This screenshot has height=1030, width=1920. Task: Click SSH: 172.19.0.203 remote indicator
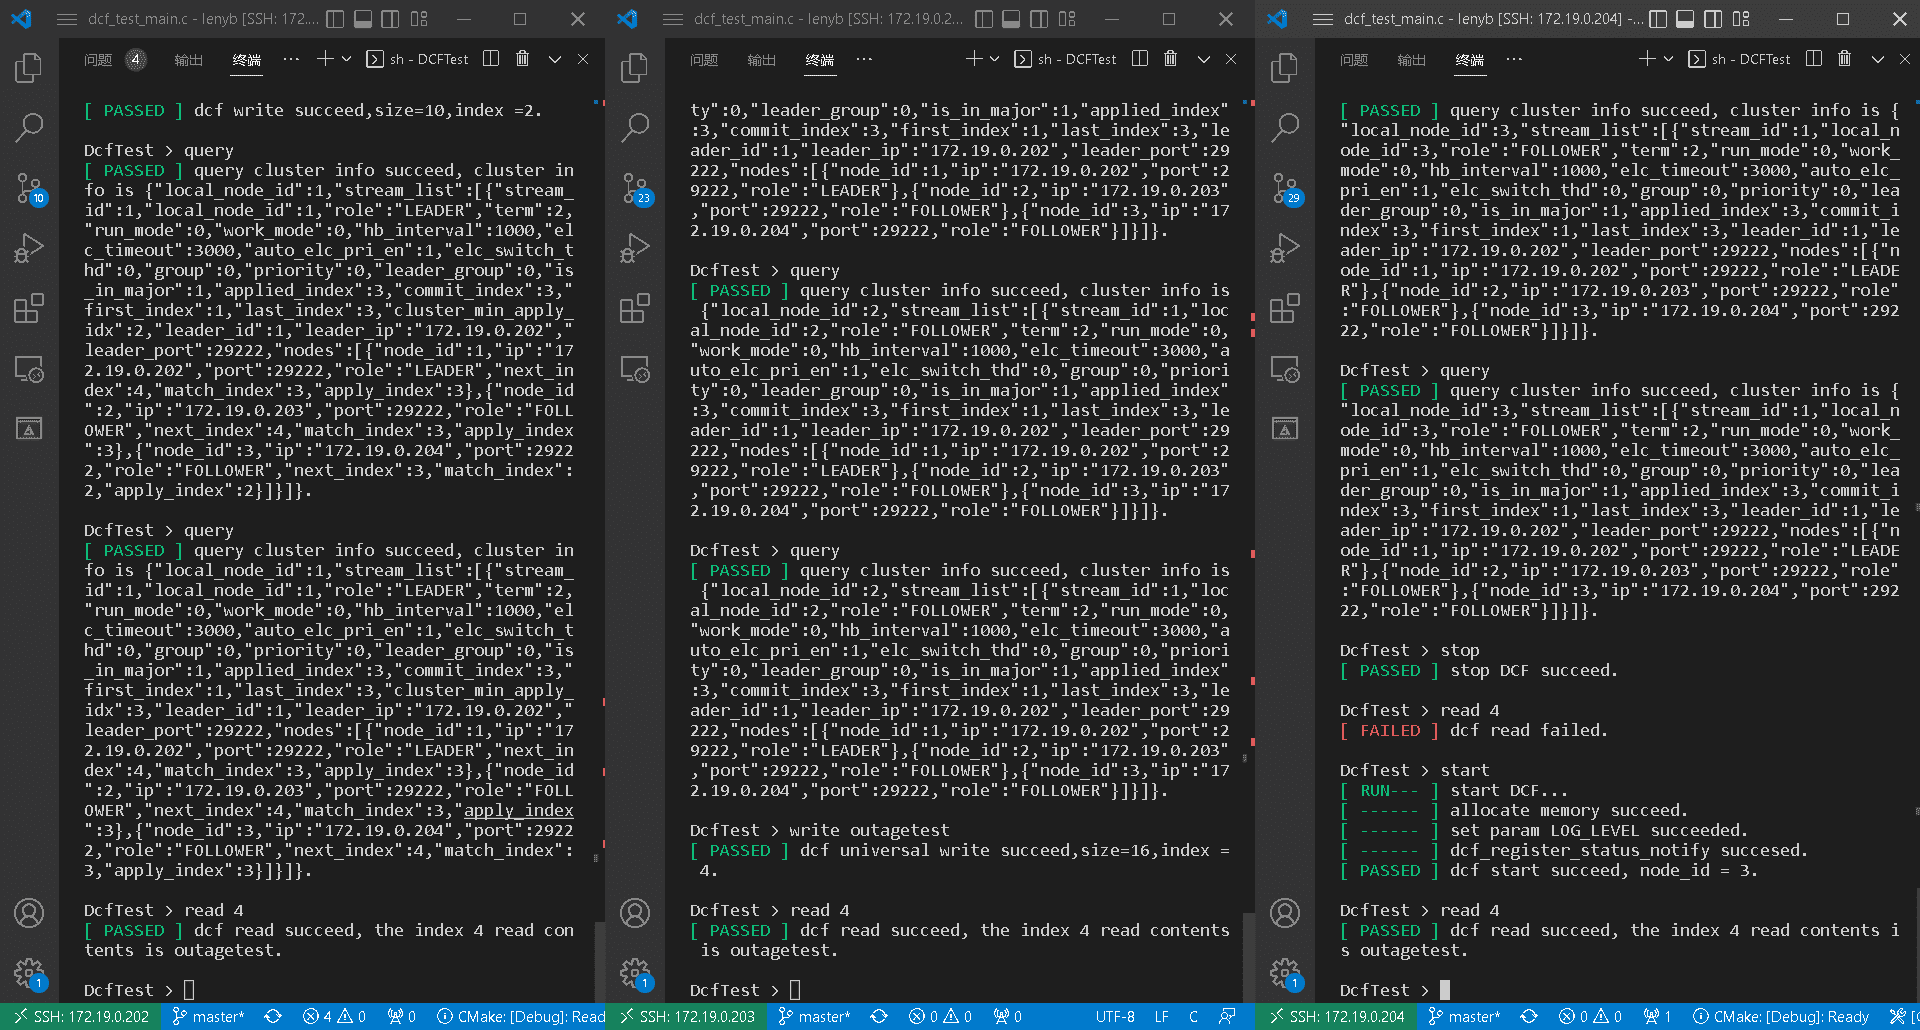687,1017
